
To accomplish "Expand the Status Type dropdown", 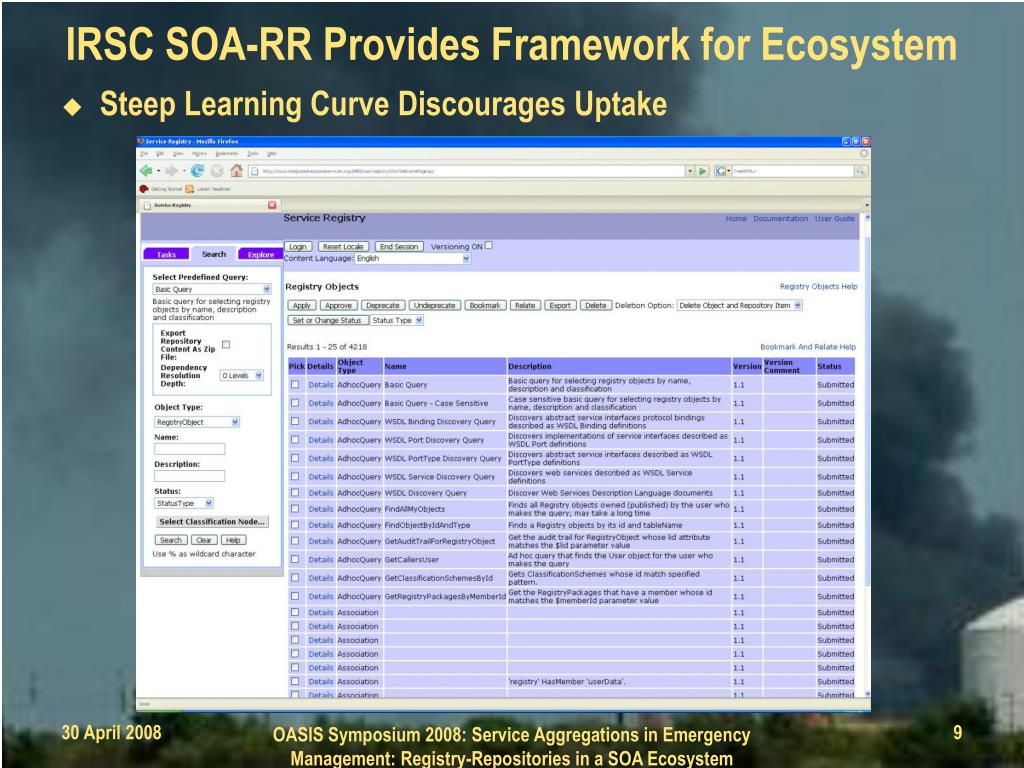I will click(397, 321).
